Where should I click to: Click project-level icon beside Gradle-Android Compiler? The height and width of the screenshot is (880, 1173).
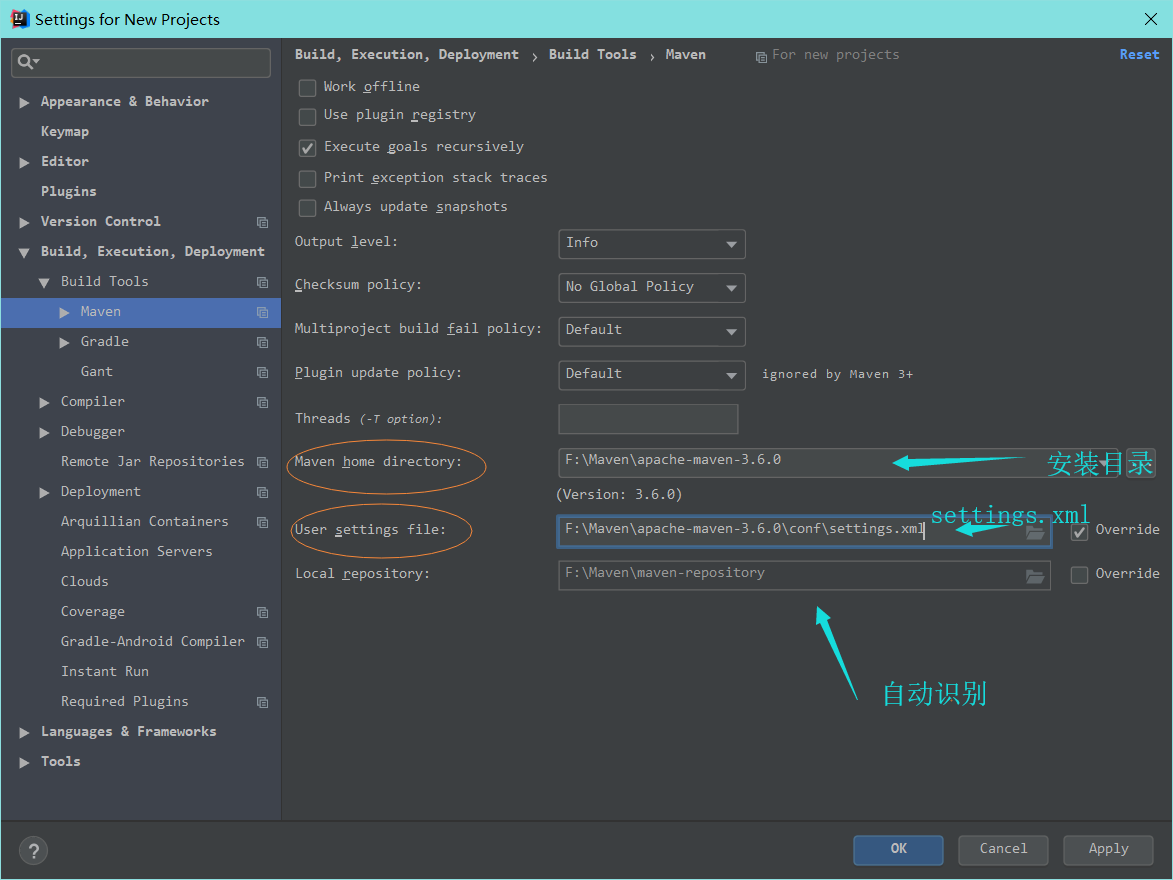pyautogui.click(x=262, y=642)
